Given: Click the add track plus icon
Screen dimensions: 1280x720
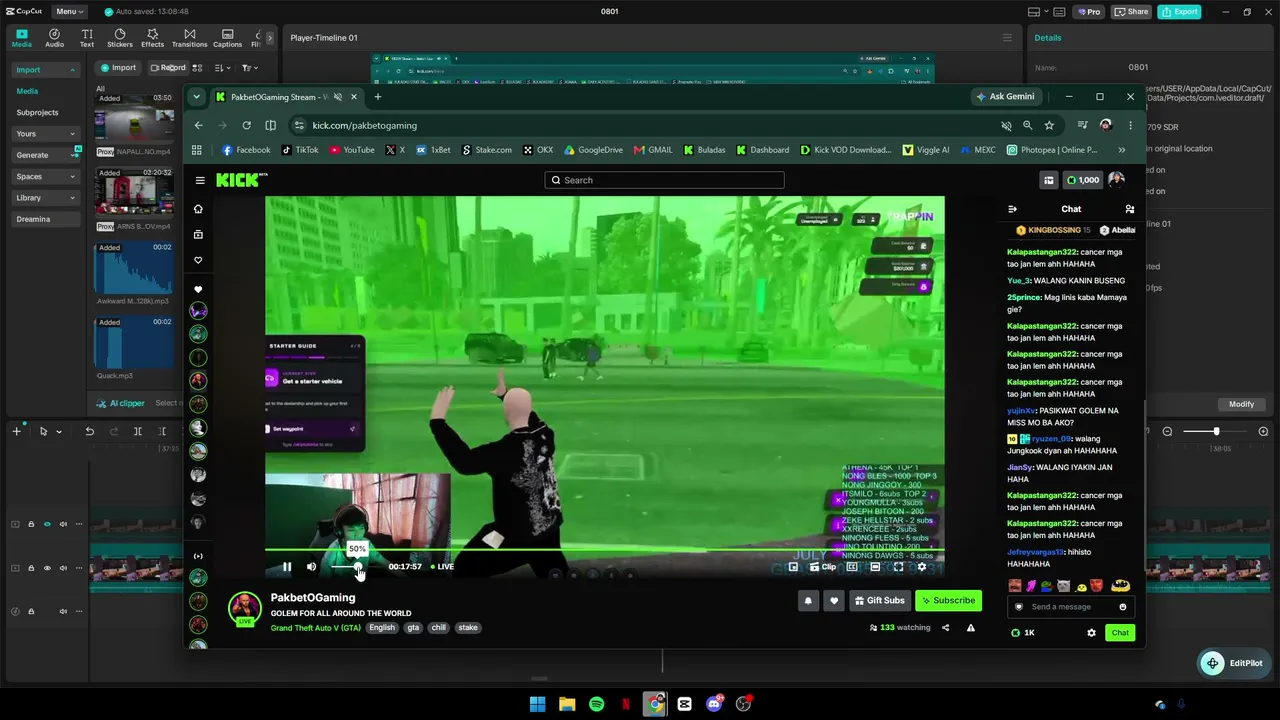Looking at the screenshot, I should click(16, 431).
